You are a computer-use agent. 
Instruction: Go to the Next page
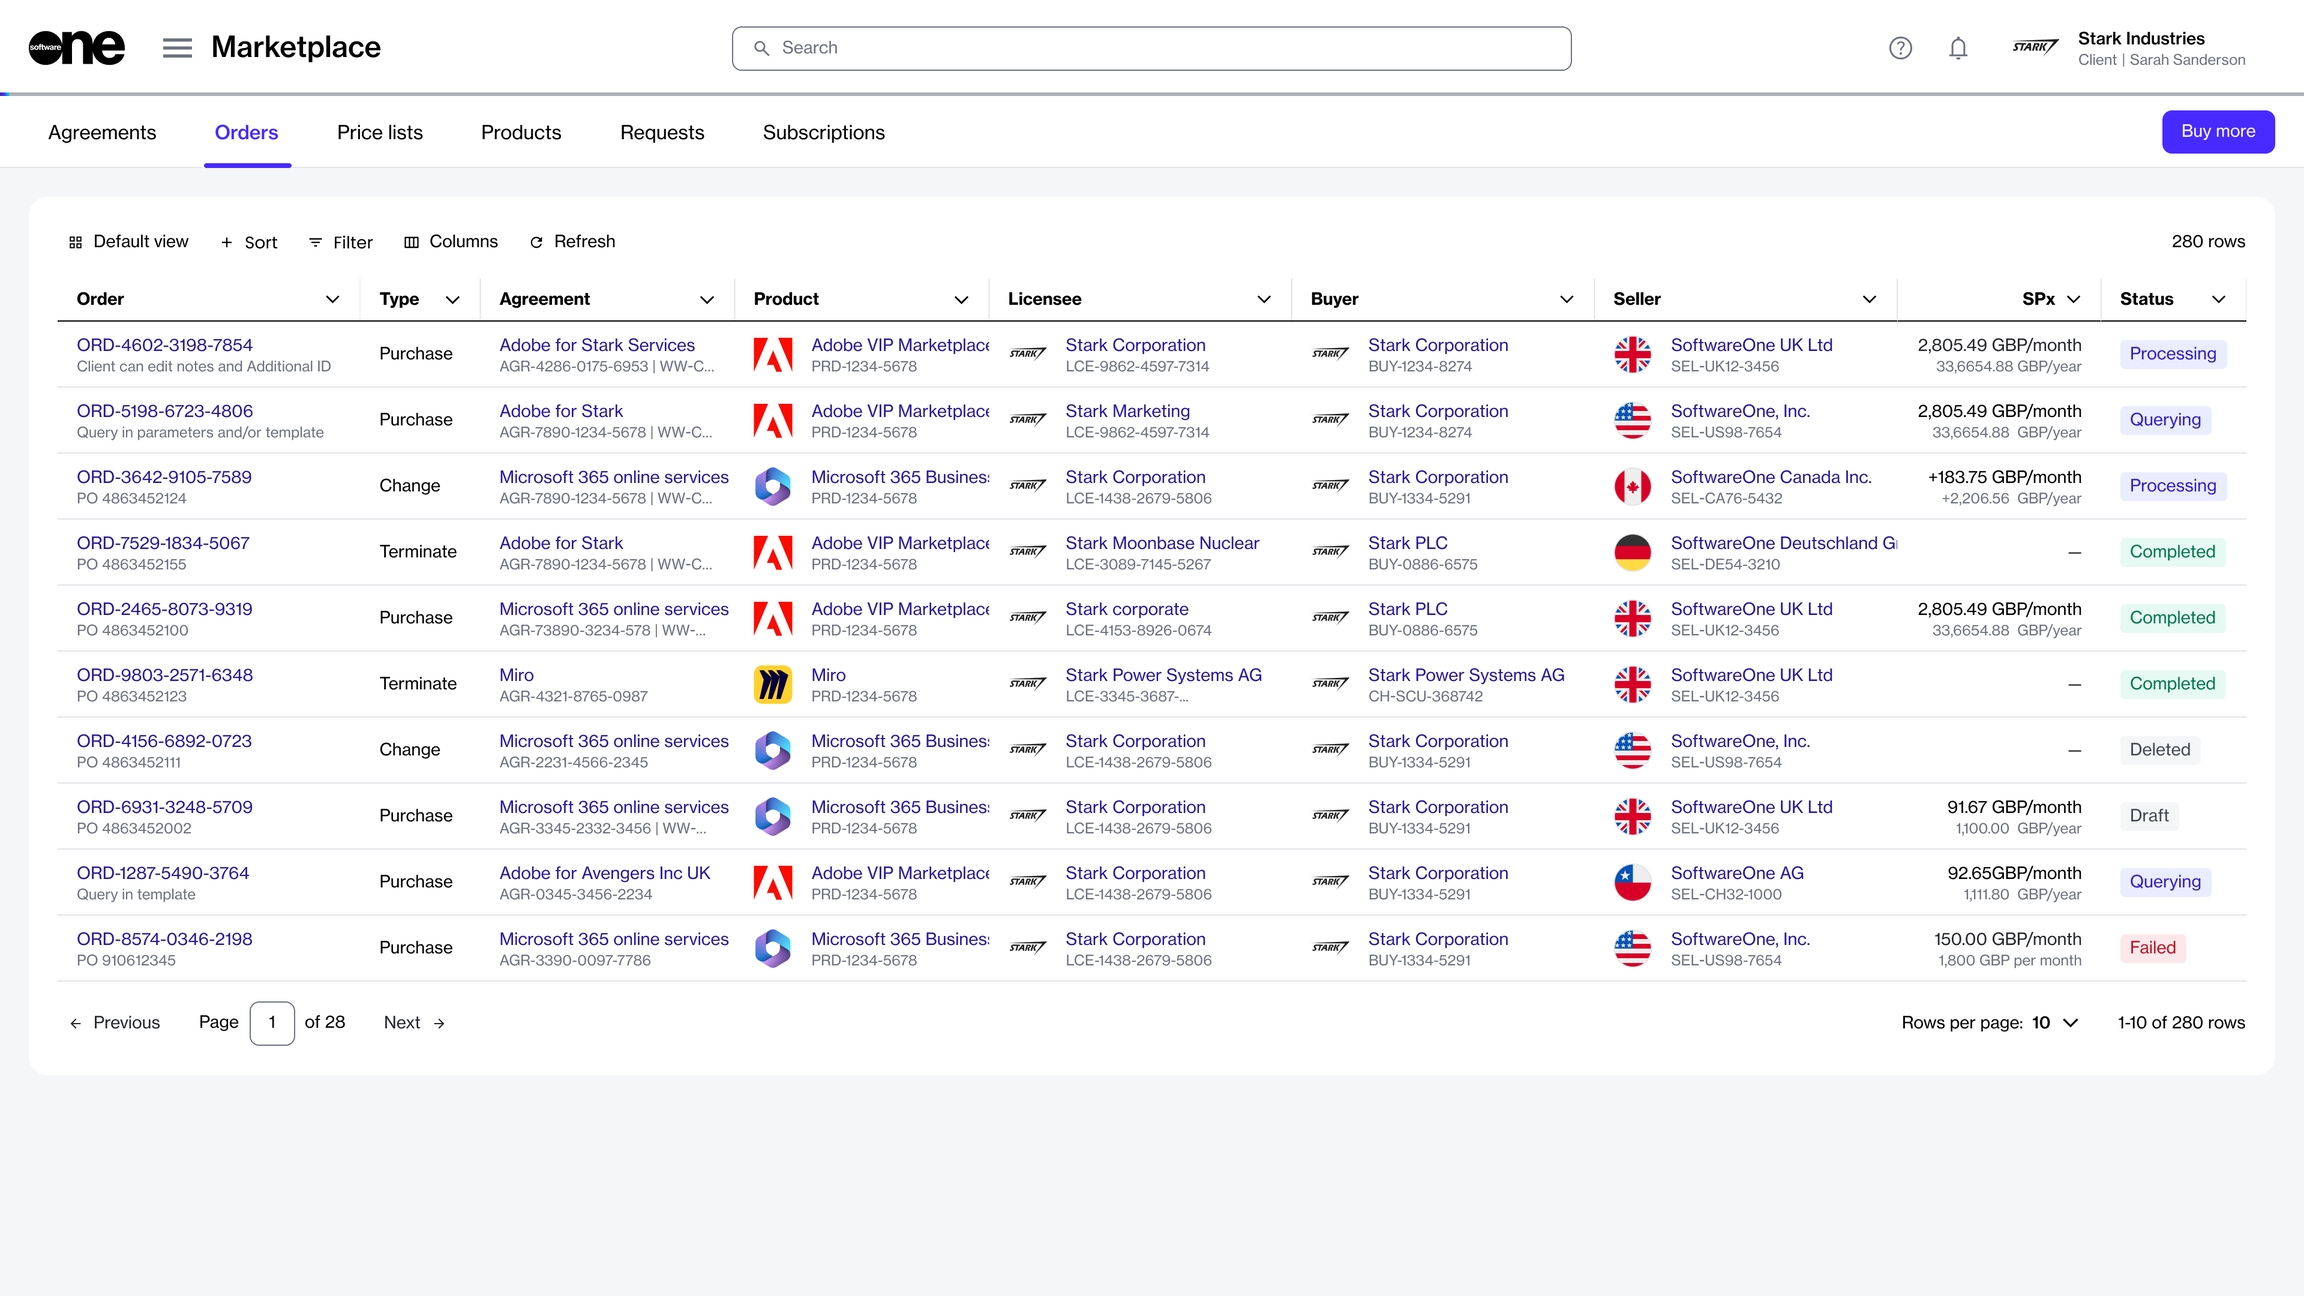pos(414,1022)
